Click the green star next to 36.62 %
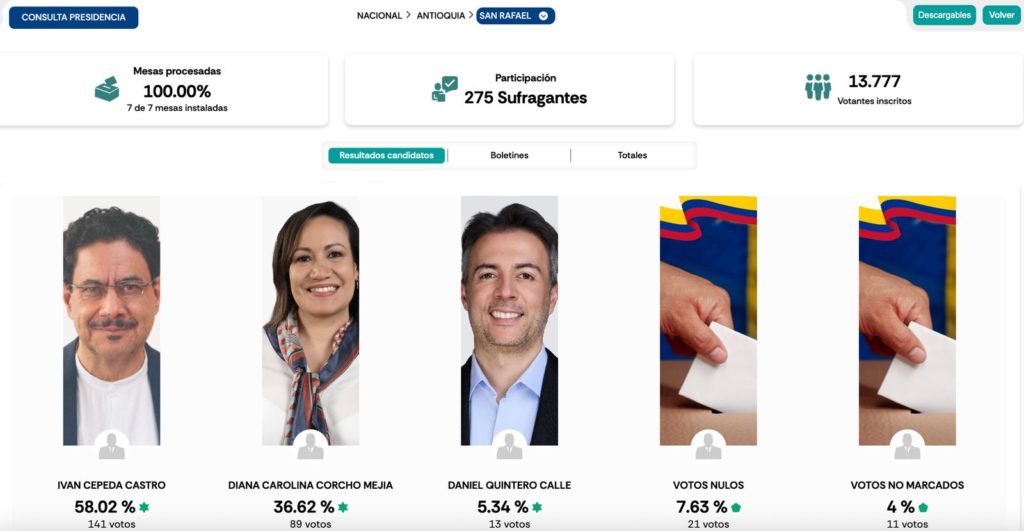Image resolution: width=1024 pixels, height=531 pixels. point(343,507)
